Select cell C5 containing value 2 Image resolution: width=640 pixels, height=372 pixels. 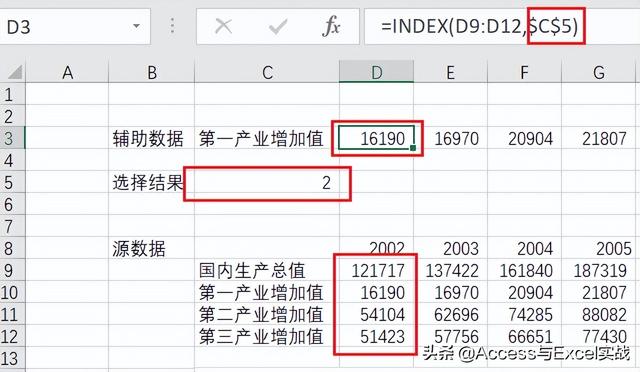267,182
